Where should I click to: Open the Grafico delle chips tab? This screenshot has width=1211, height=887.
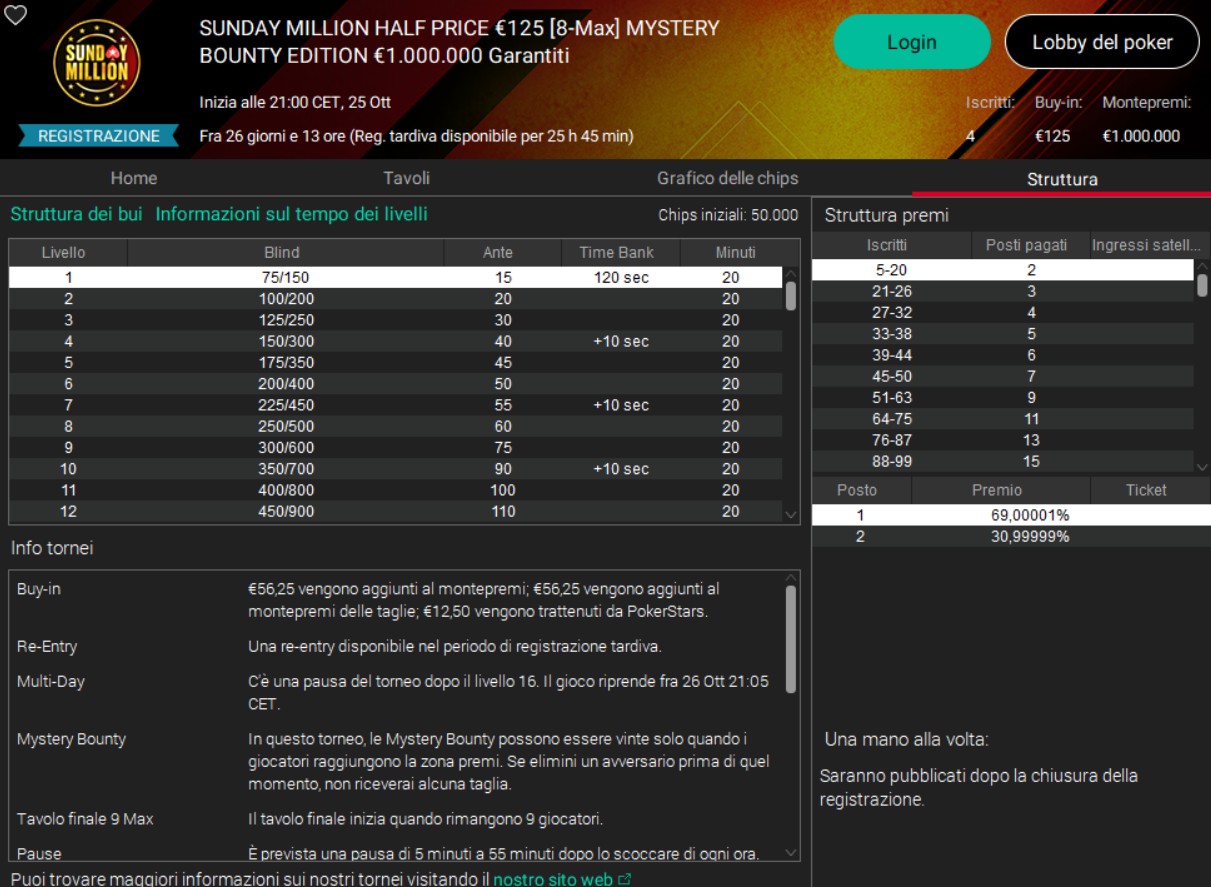pyautogui.click(x=727, y=178)
